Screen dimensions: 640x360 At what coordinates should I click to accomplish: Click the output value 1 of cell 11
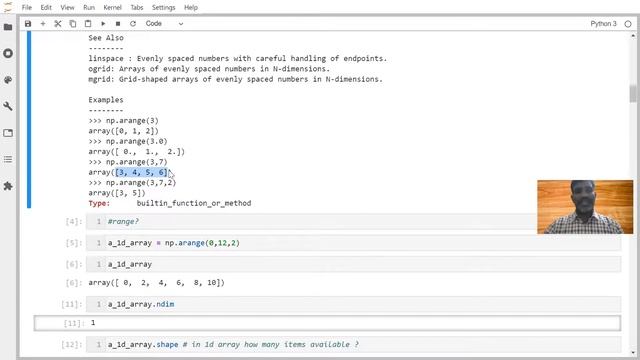click(93, 323)
